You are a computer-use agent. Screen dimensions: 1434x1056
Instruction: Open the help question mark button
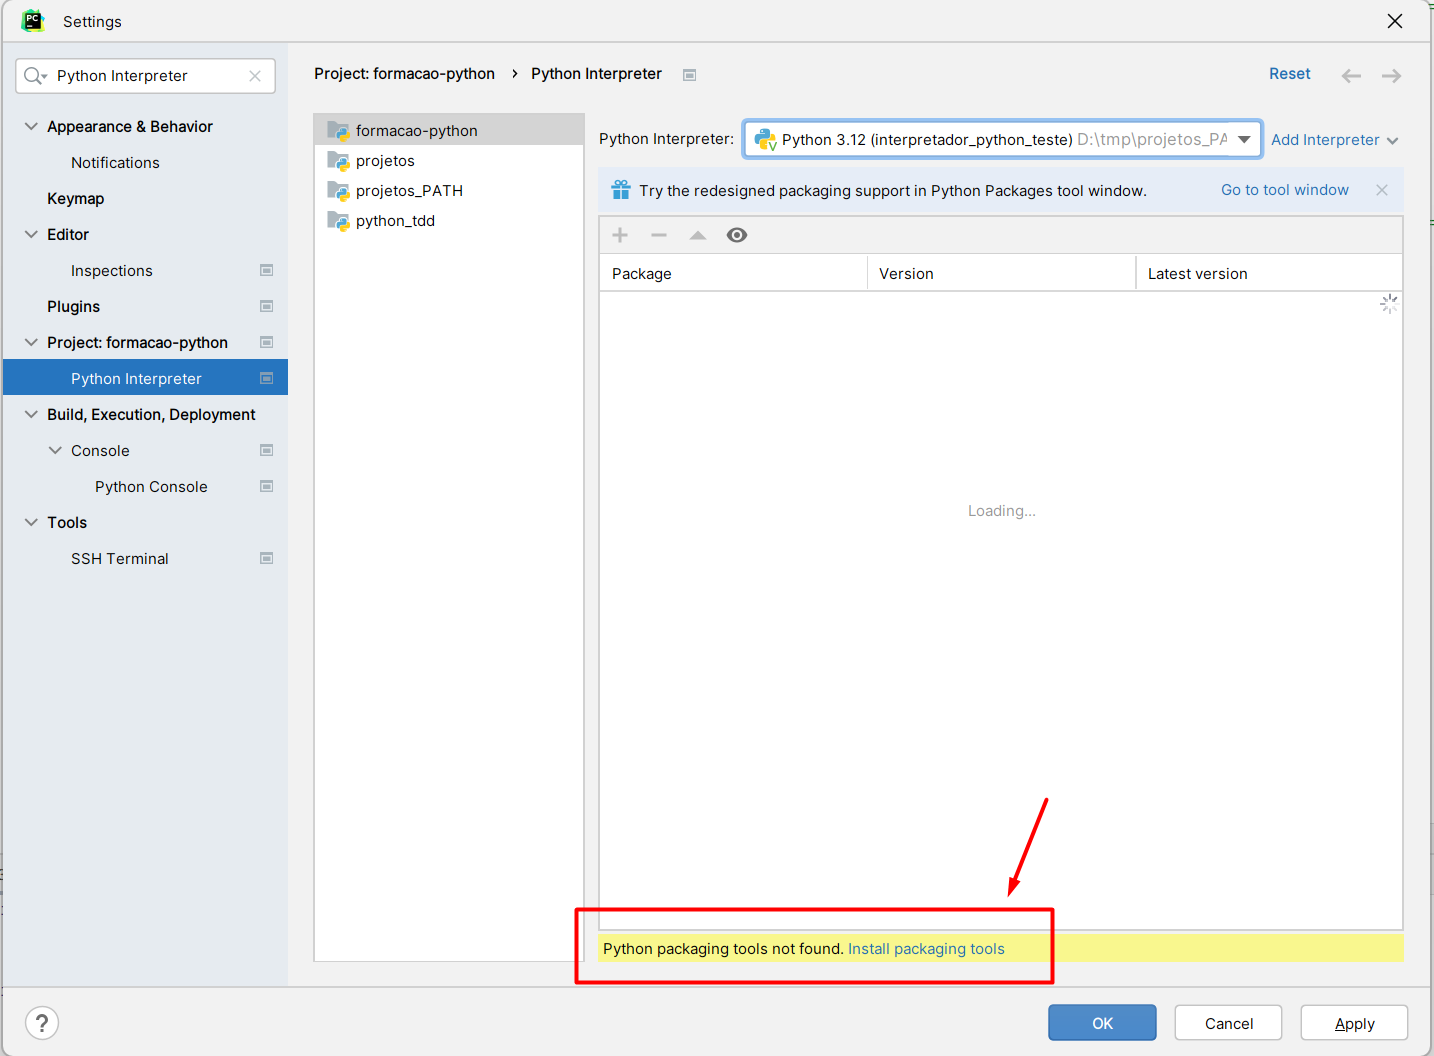coord(42,1023)
